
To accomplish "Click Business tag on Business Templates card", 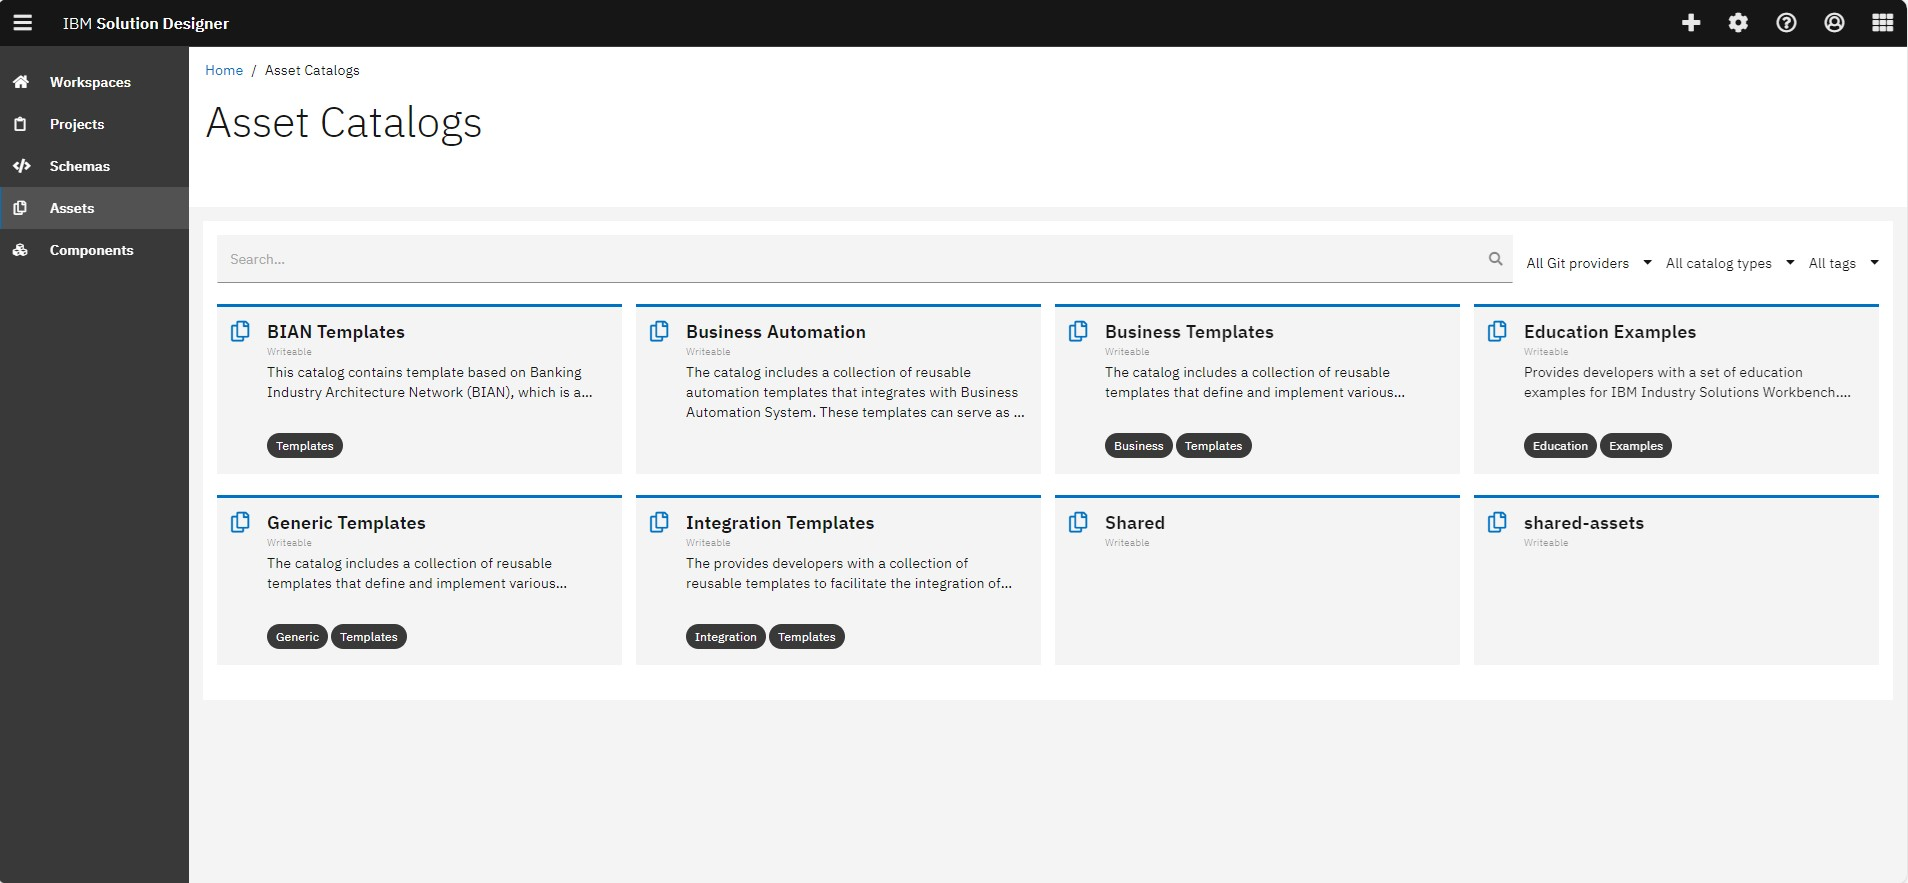I will 1139,446.
